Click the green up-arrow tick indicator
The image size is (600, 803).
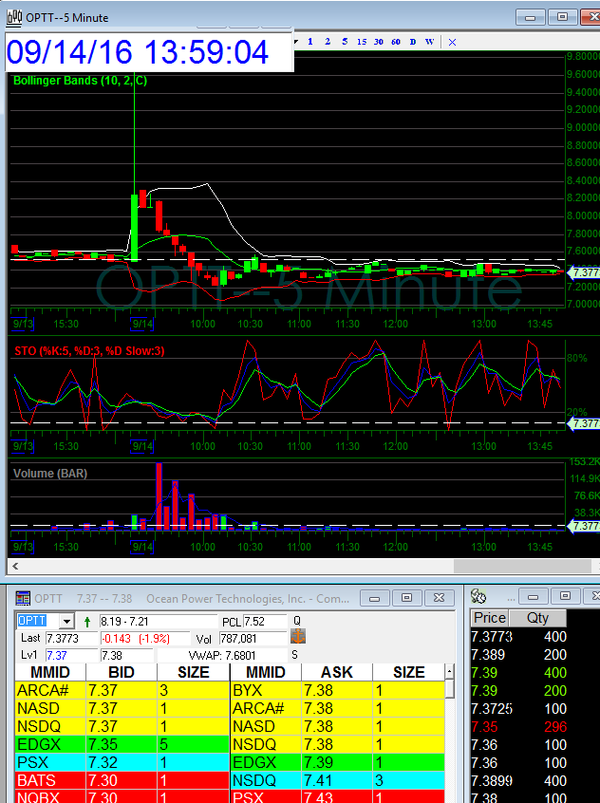point(88,621)
